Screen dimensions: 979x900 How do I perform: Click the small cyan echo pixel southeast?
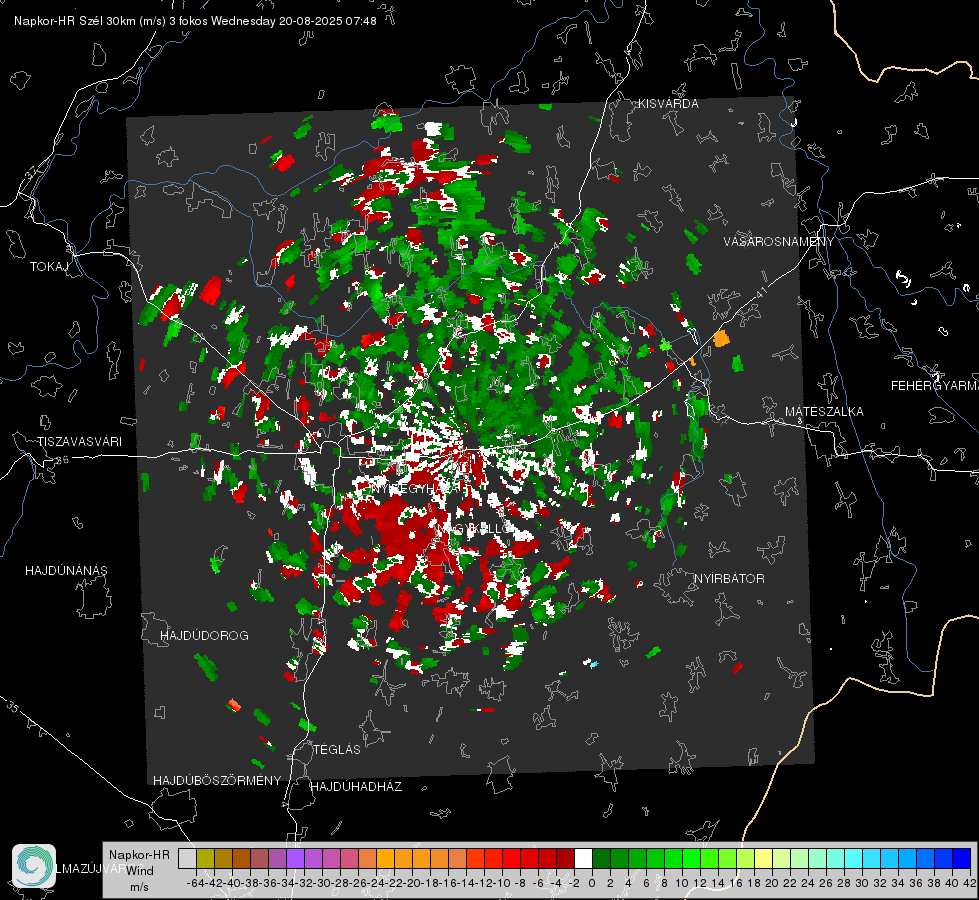coord(594,664)
